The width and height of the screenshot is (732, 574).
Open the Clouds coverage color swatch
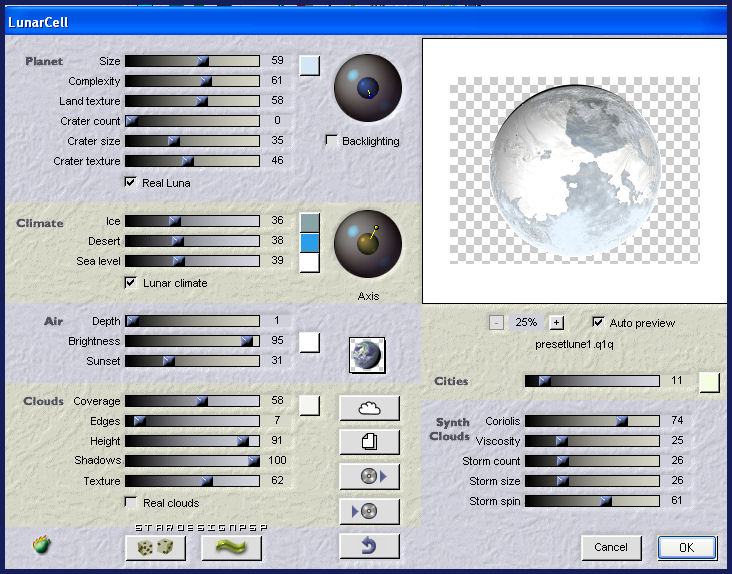[x=310, y=405]
